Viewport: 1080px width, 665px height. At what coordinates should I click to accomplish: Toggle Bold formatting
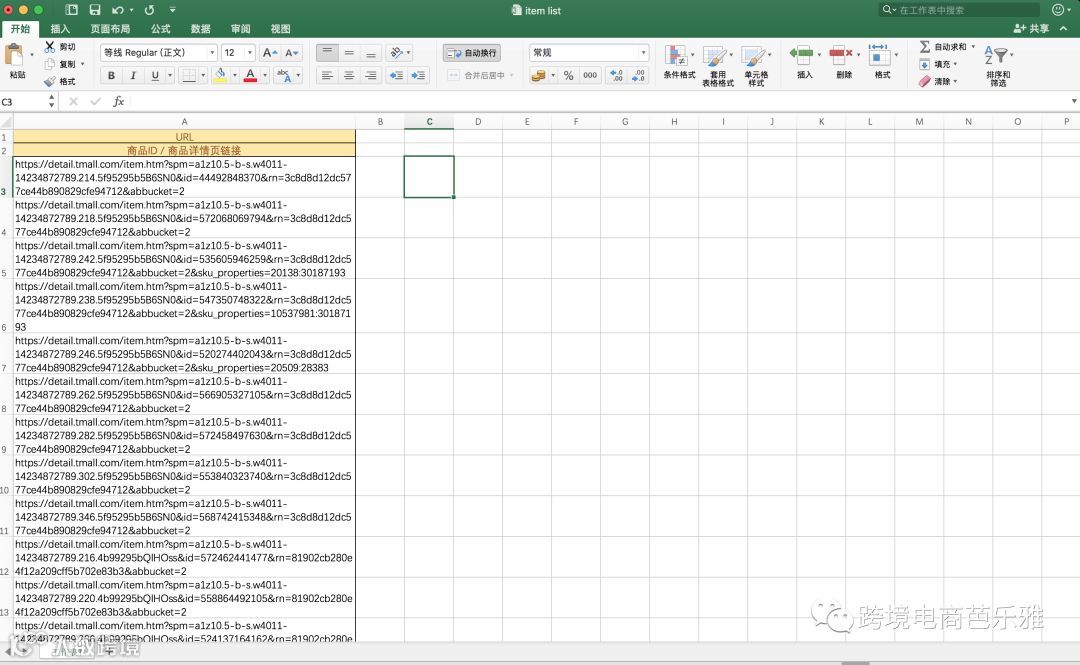coord(111,75)
